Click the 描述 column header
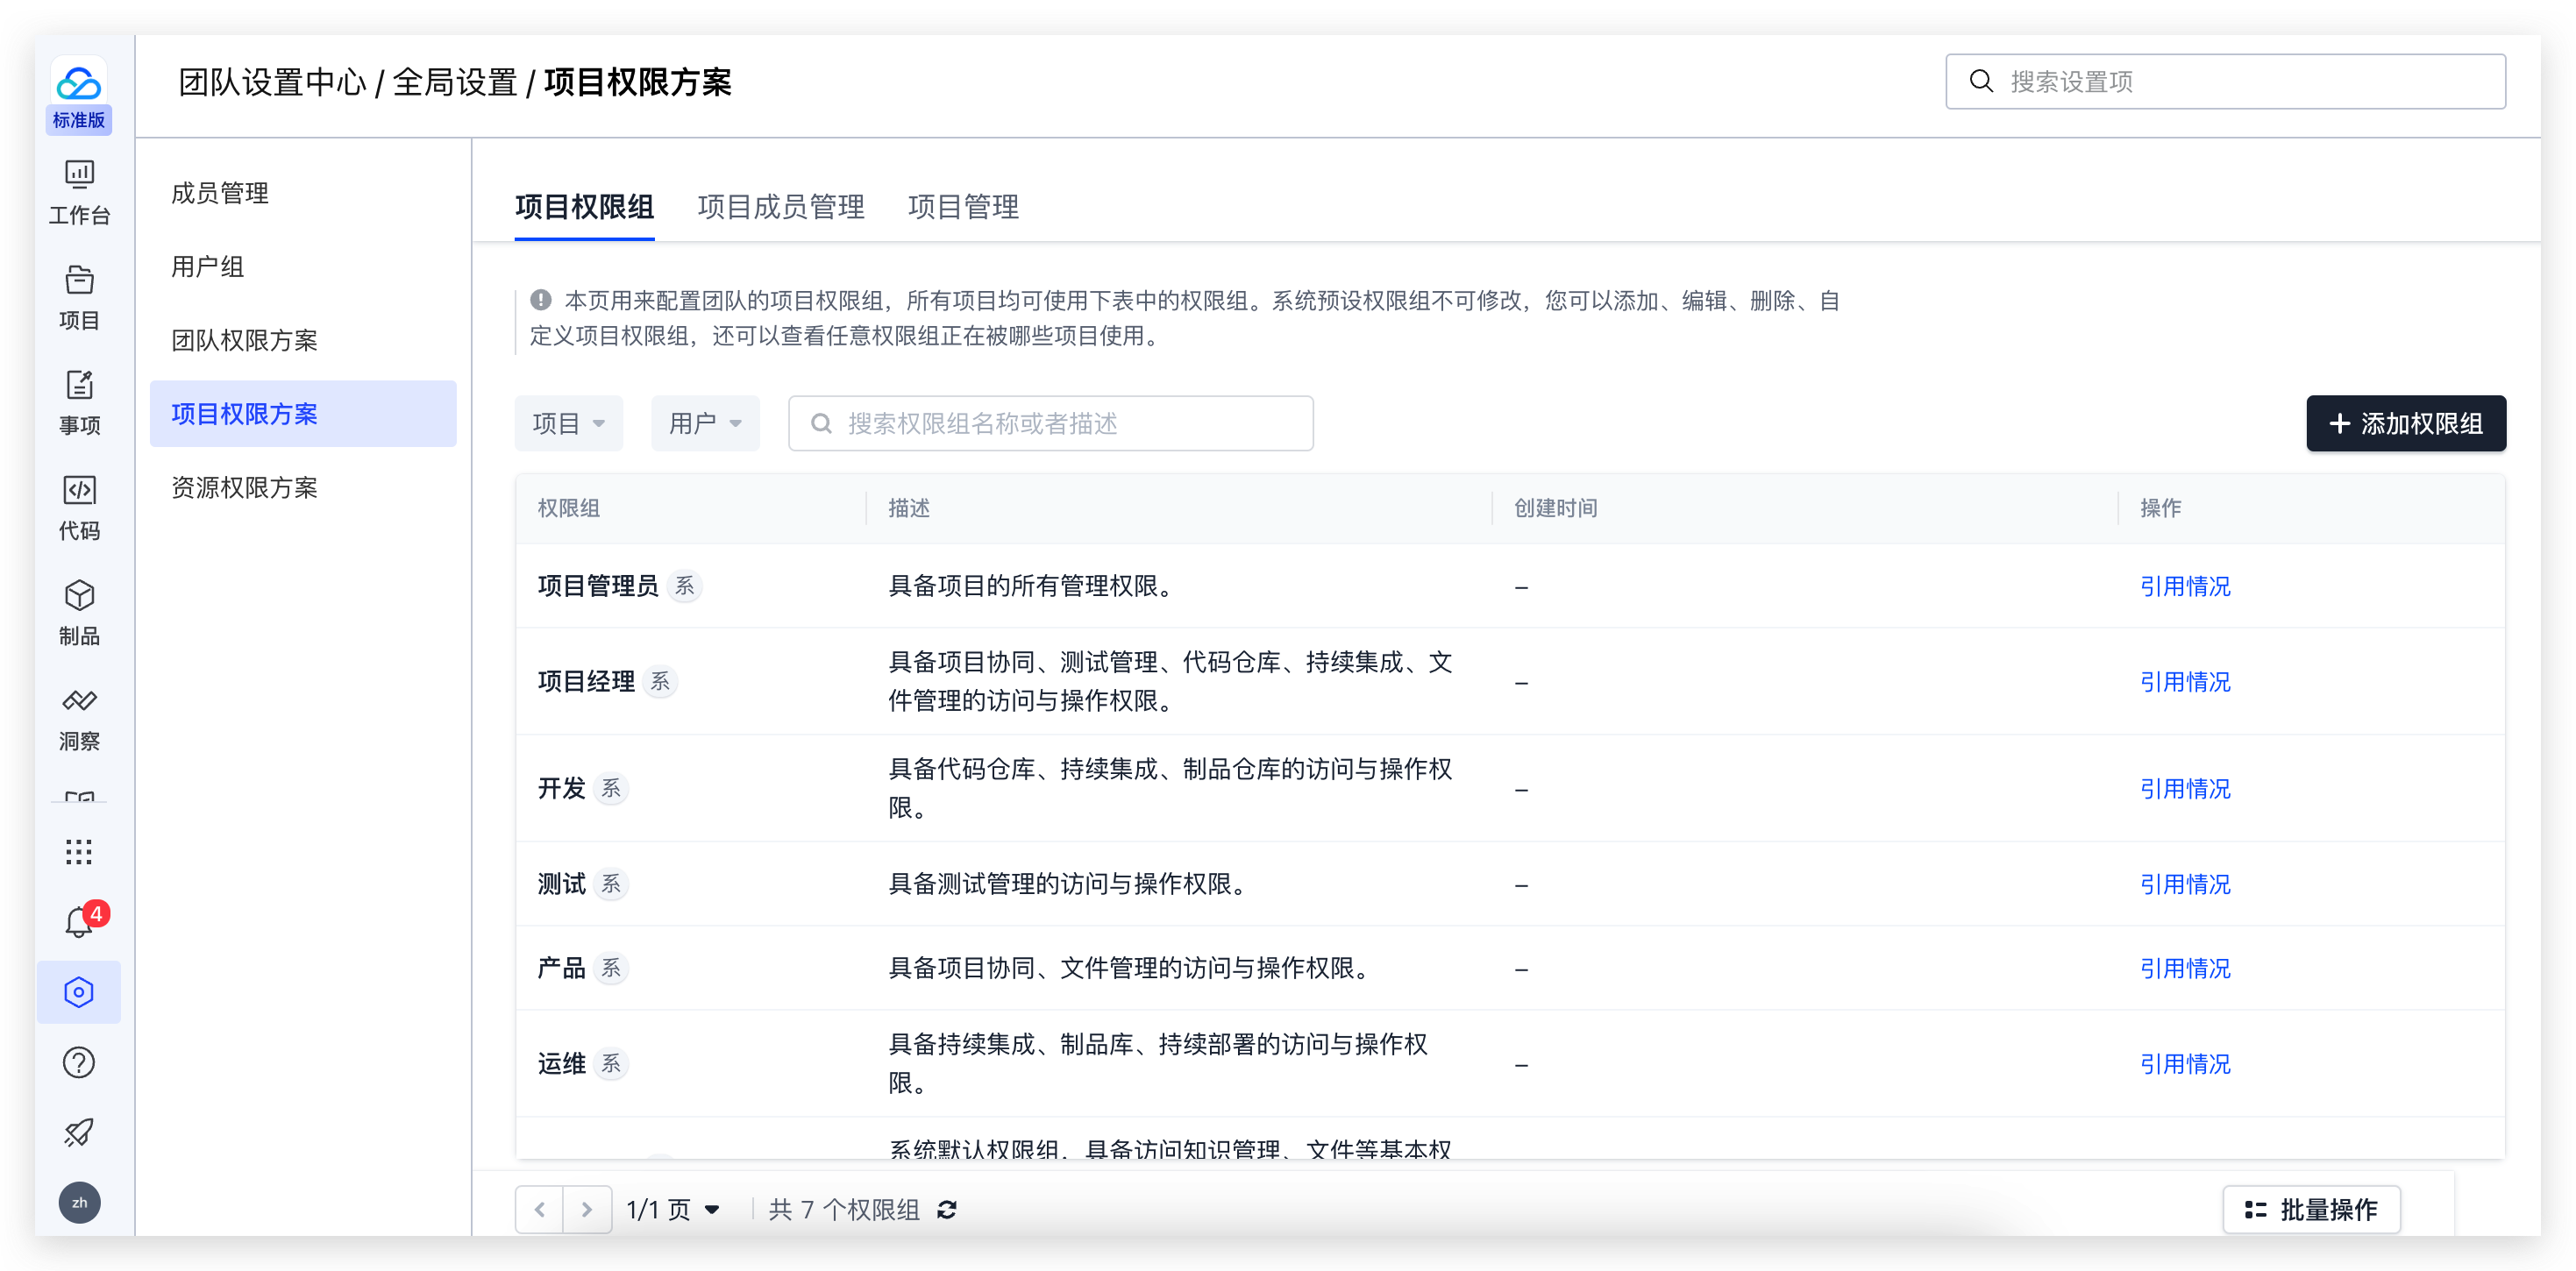2576x1271 pixels. point(909,508)
